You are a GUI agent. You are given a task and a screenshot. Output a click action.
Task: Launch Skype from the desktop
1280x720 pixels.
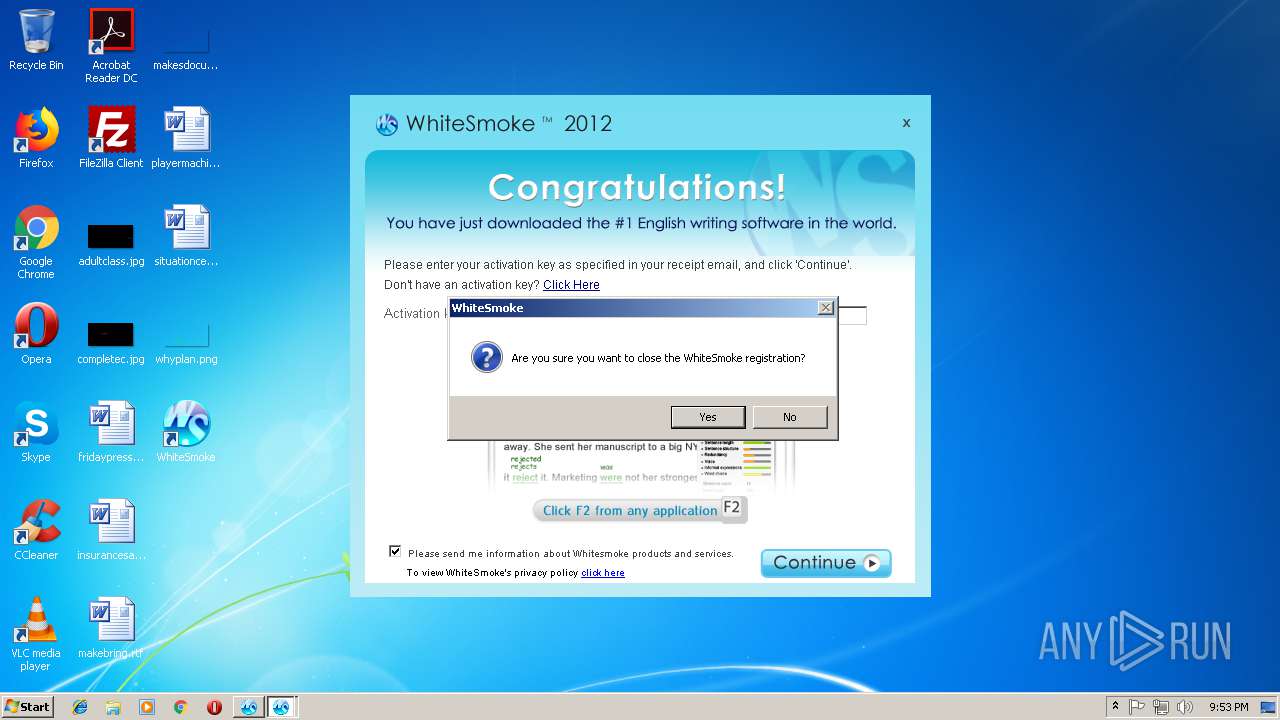tap(36, 432)
